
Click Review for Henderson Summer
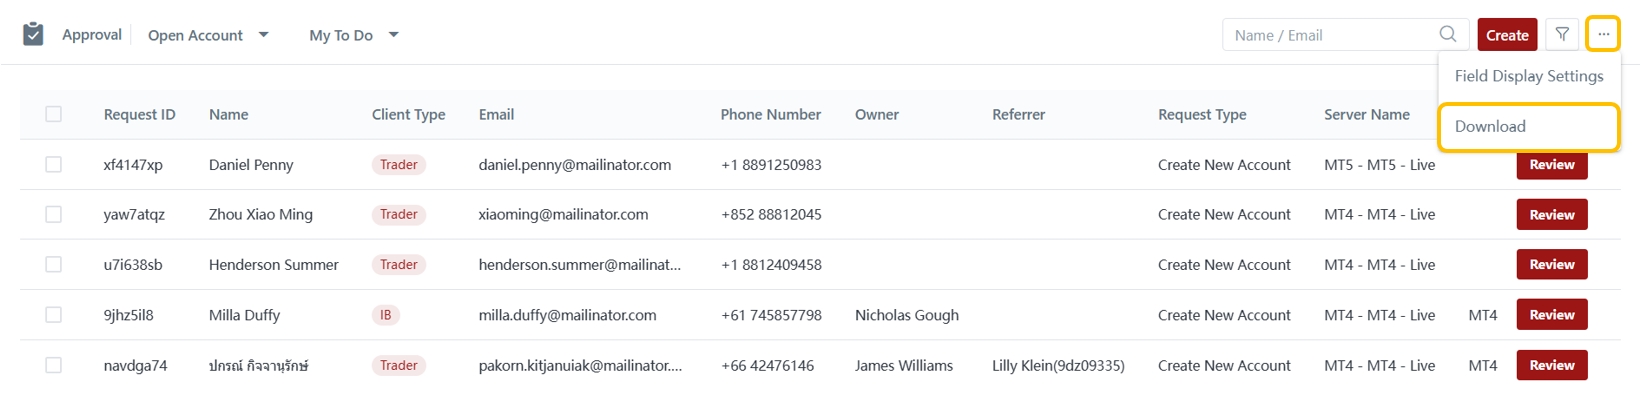(1551, 265)
